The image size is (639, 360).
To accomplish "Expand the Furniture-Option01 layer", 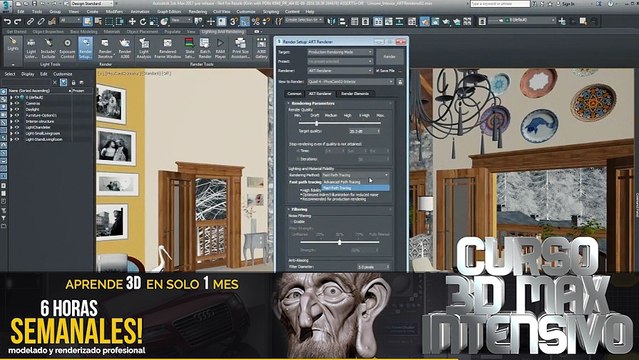I will click(x=11, y=115).
